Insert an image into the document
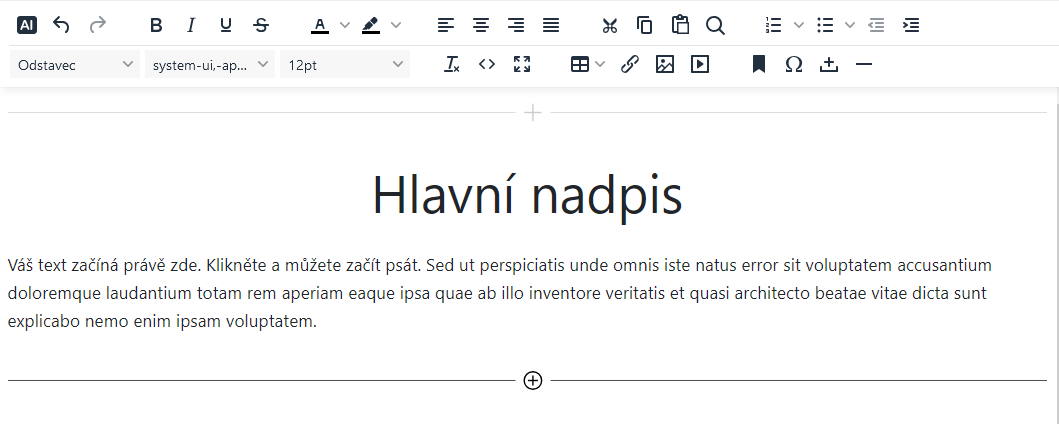Screen dimensions: 1059x424 665,65
